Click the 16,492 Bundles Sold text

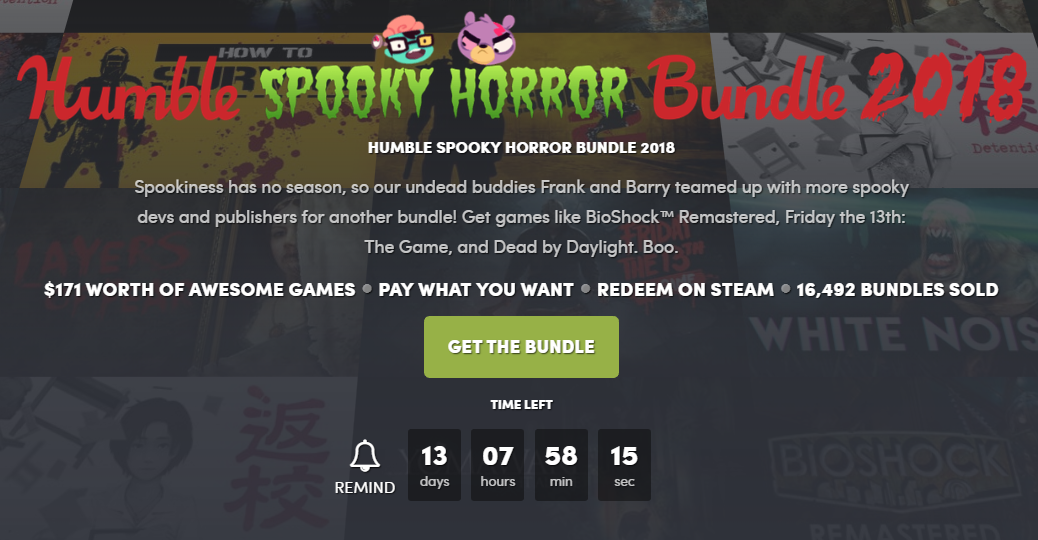point(897,290)
